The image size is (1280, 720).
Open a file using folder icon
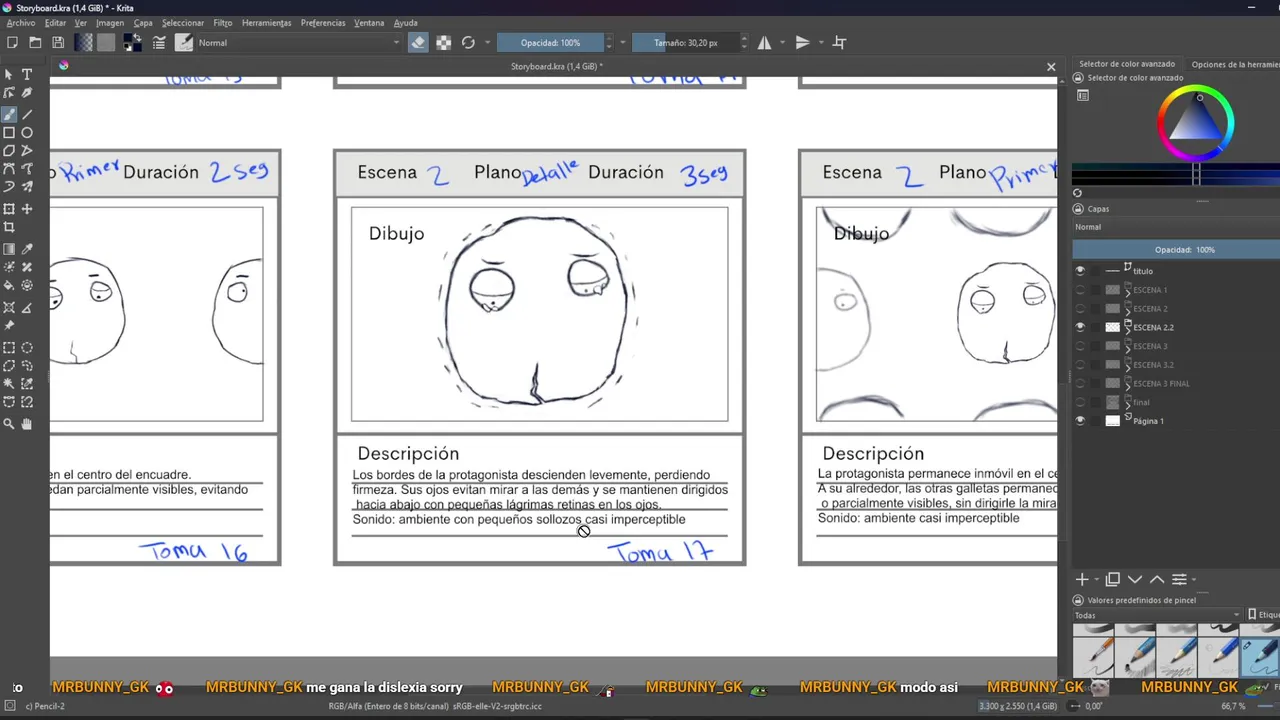pos(35,42)
